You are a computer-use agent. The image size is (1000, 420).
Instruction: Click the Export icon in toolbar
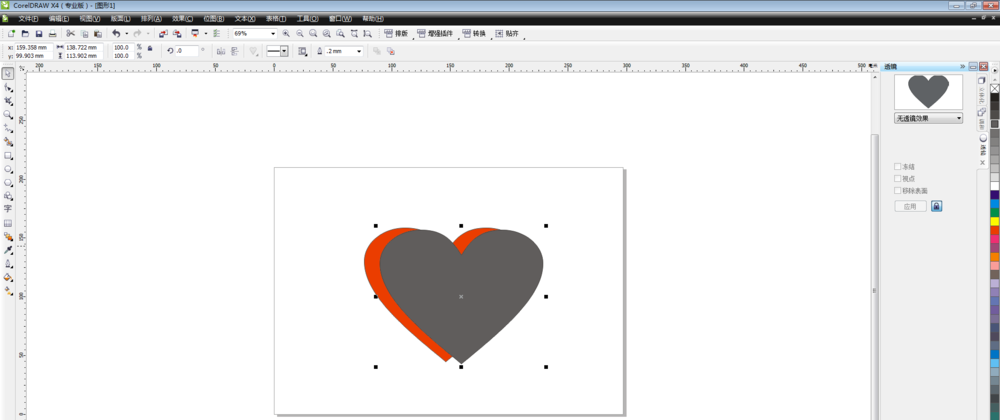tap(177, 33)
